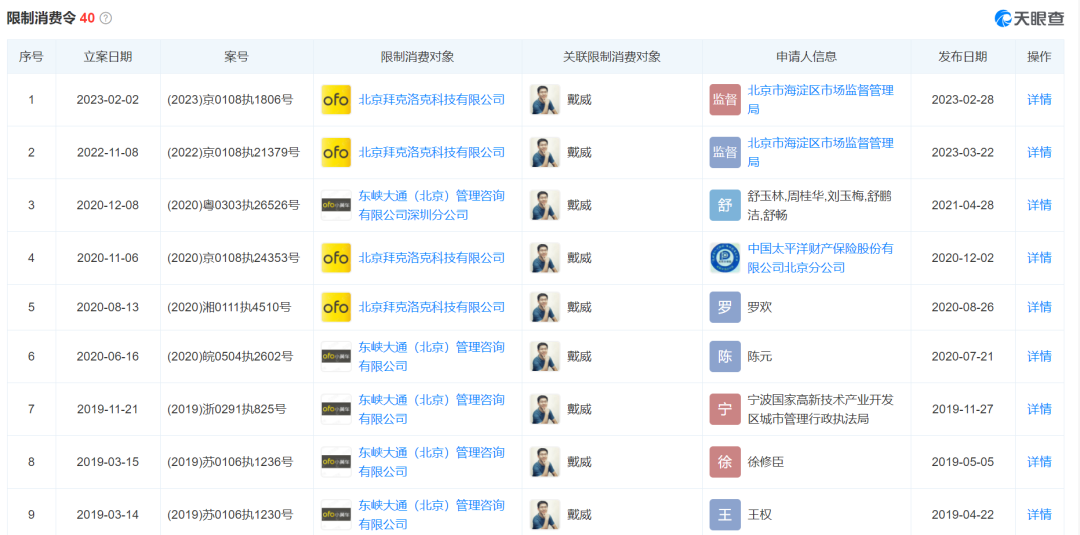The image size is (1080, 535).
Task: Open 北京拜克洛克科技有限公司 link in row 2
Action: pos(432,152)
